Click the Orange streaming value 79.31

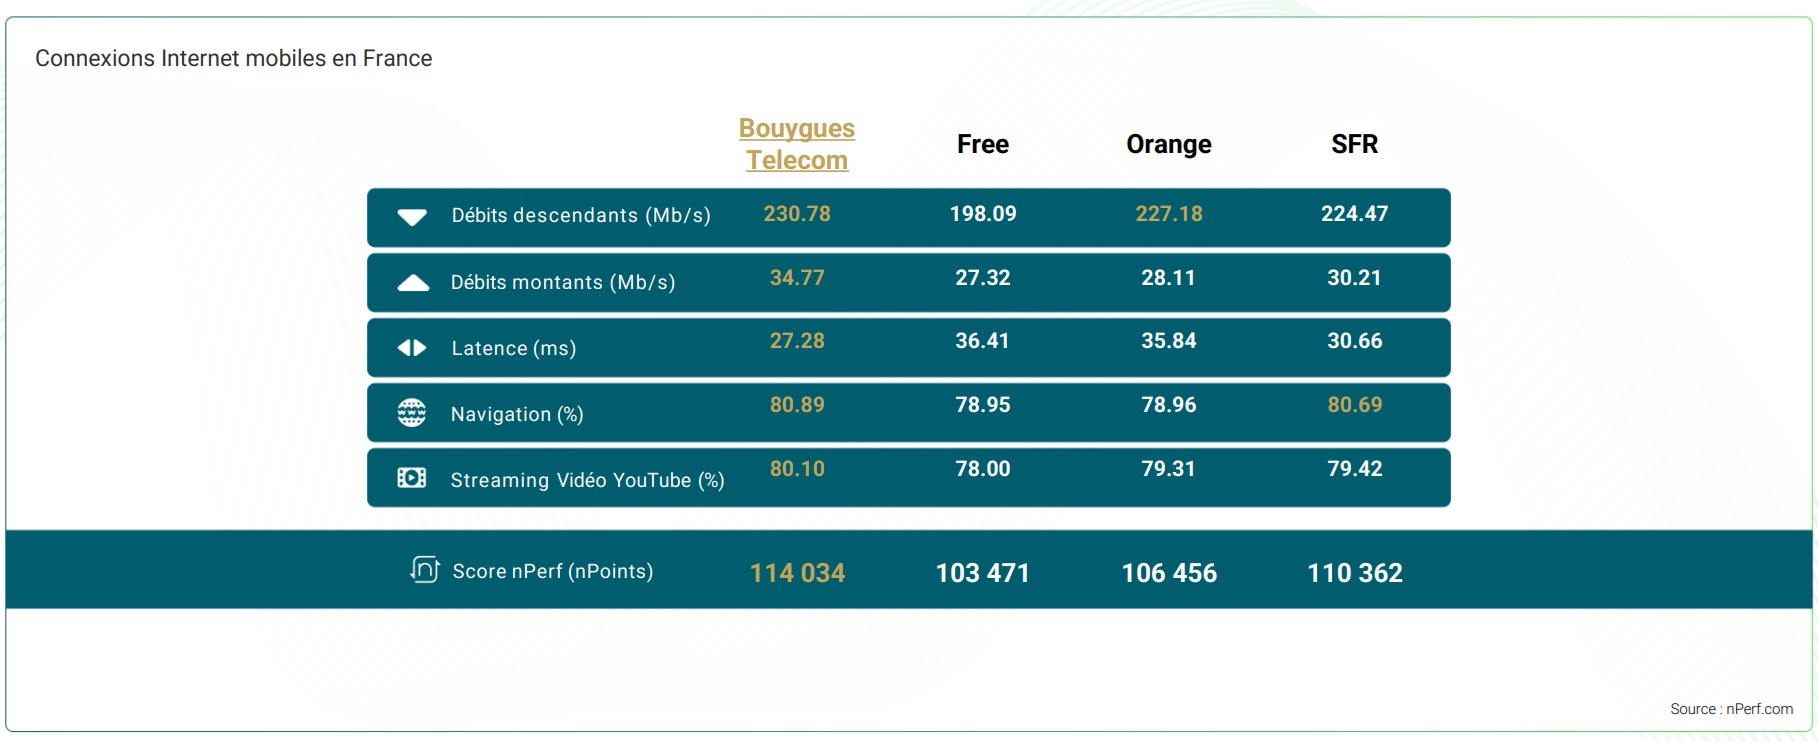pyautogui.click(x=1169, y=469)
